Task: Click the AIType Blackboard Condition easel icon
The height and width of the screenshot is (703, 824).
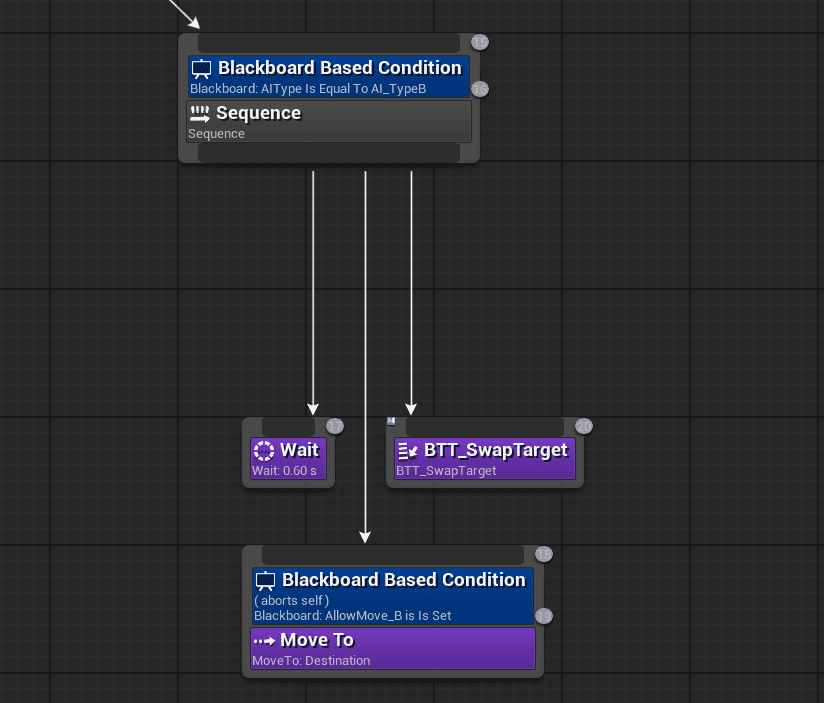Action: 202,69
